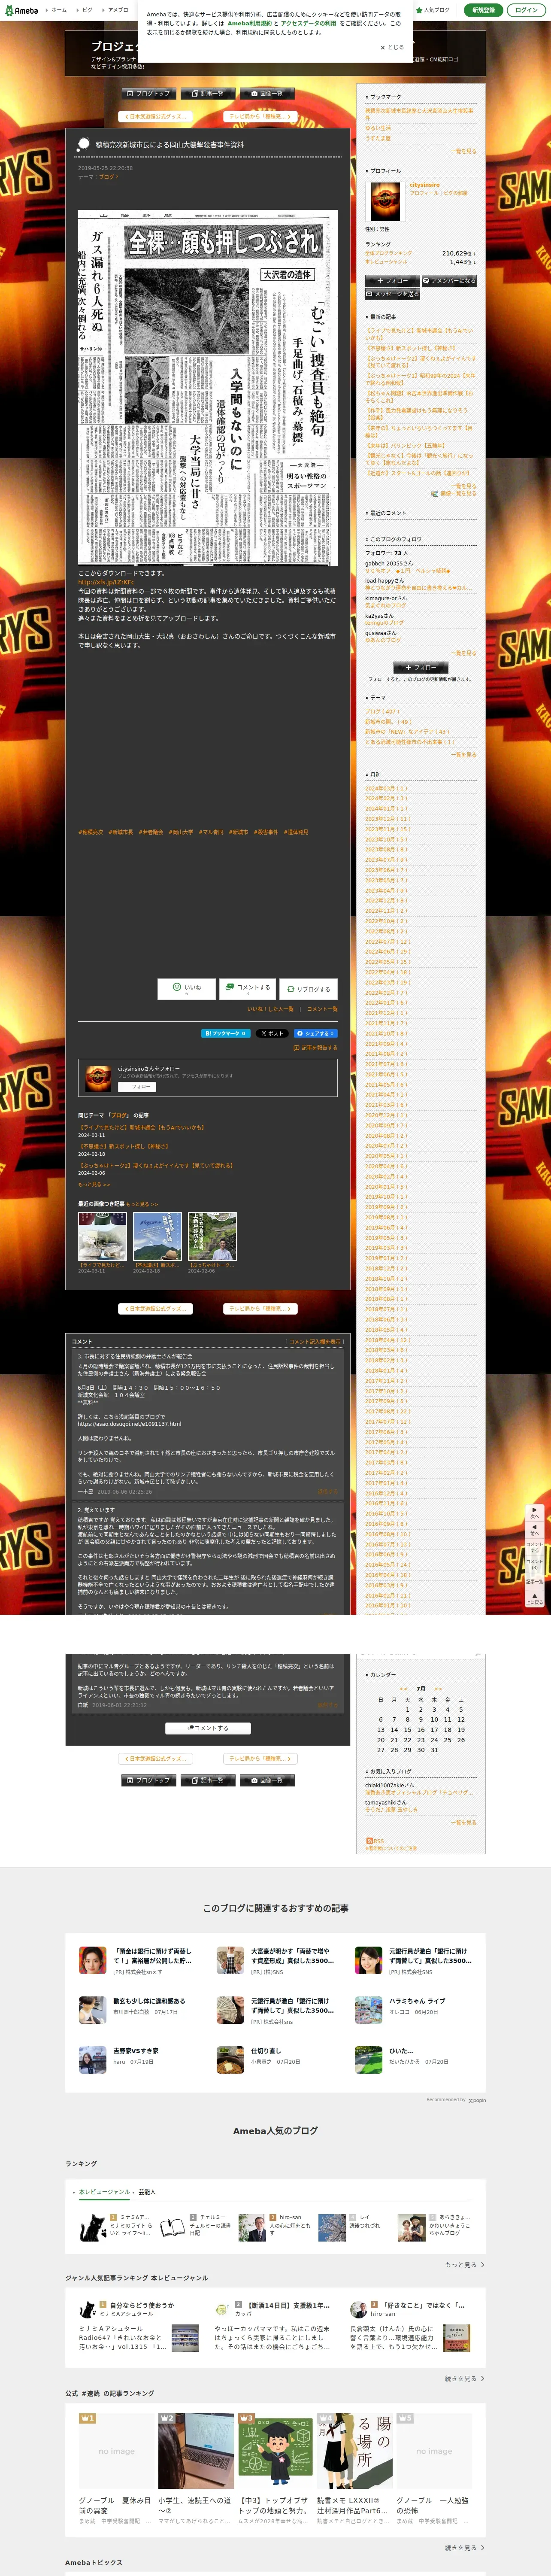Click the sidebar profile avatar image
The height and width of the screenshot is (2576, 551).
click(385, 201)
